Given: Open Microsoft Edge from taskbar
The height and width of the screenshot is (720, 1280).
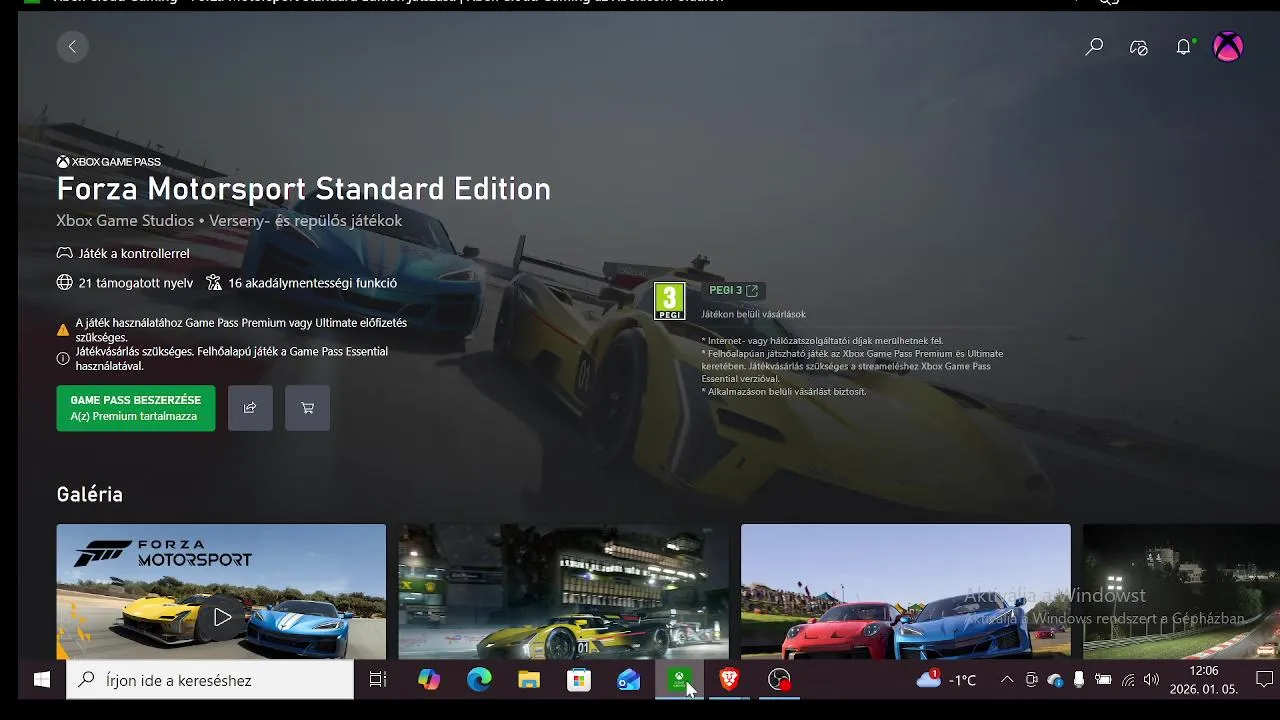Looking at the screenshot, I should click(479, 680).
